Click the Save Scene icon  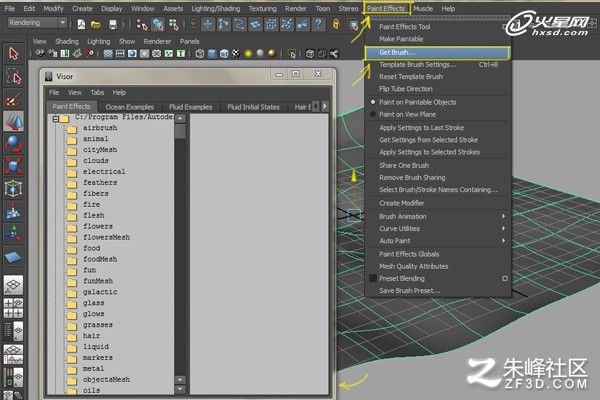pos(112,25)
